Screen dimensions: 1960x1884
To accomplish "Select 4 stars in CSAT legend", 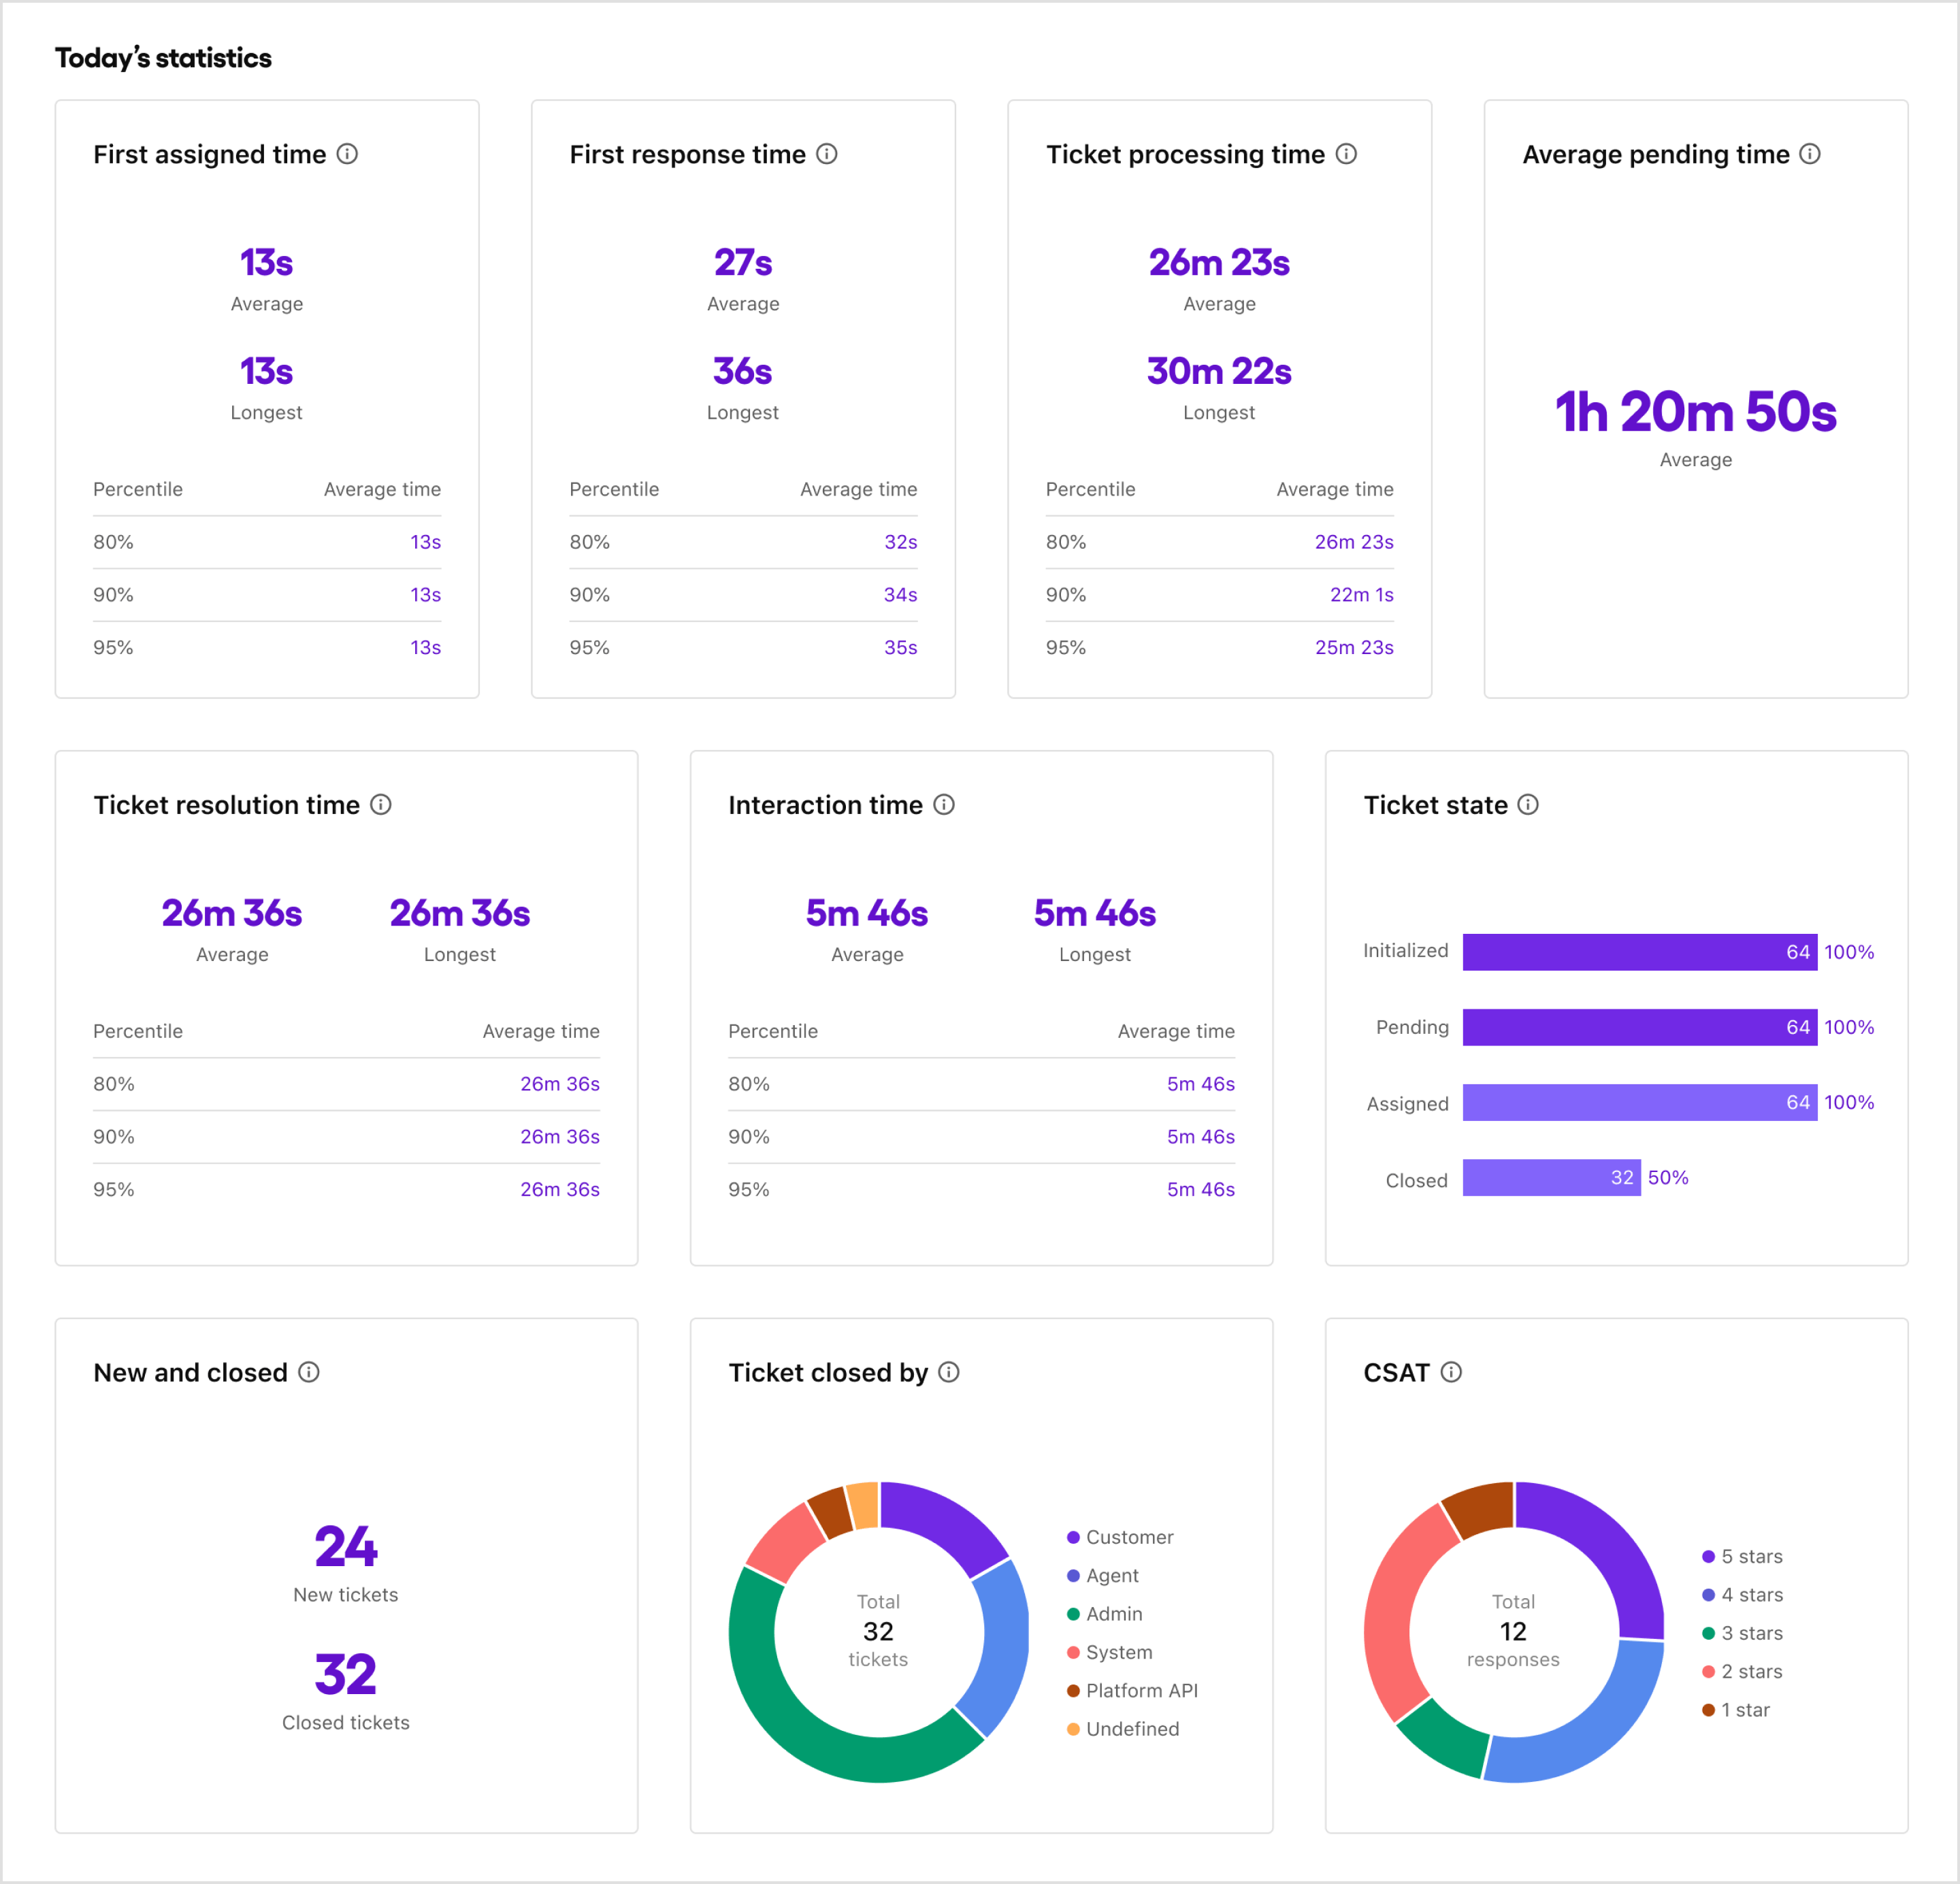I will [x=1742, y=1595].
